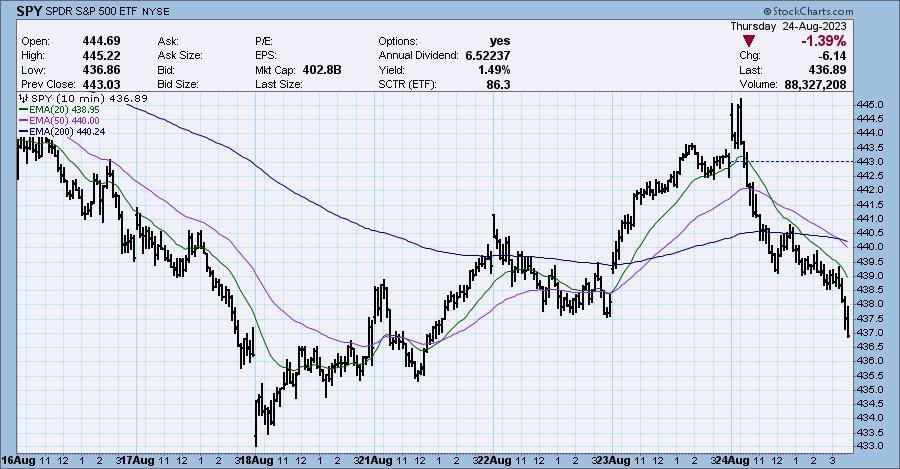Viewport: 900px width, 469px height.
Task: Click the 'Ask Size:' label
Action: pos(180,56)
